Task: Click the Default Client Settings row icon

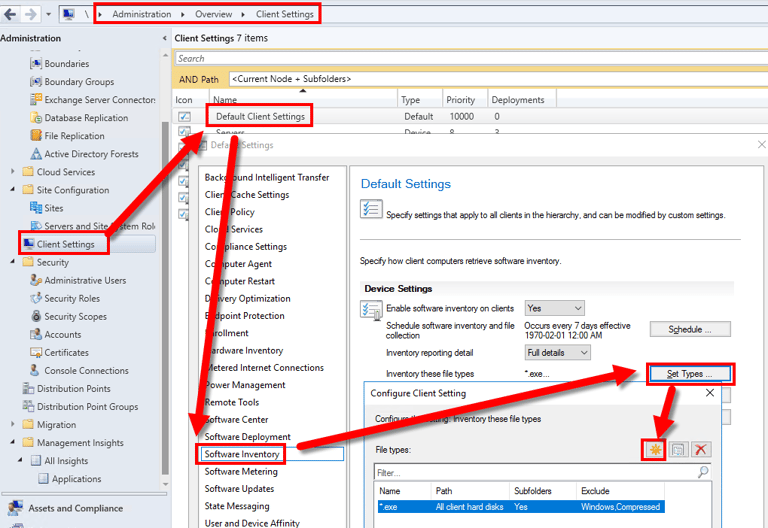Action: [x=185, y=117]
